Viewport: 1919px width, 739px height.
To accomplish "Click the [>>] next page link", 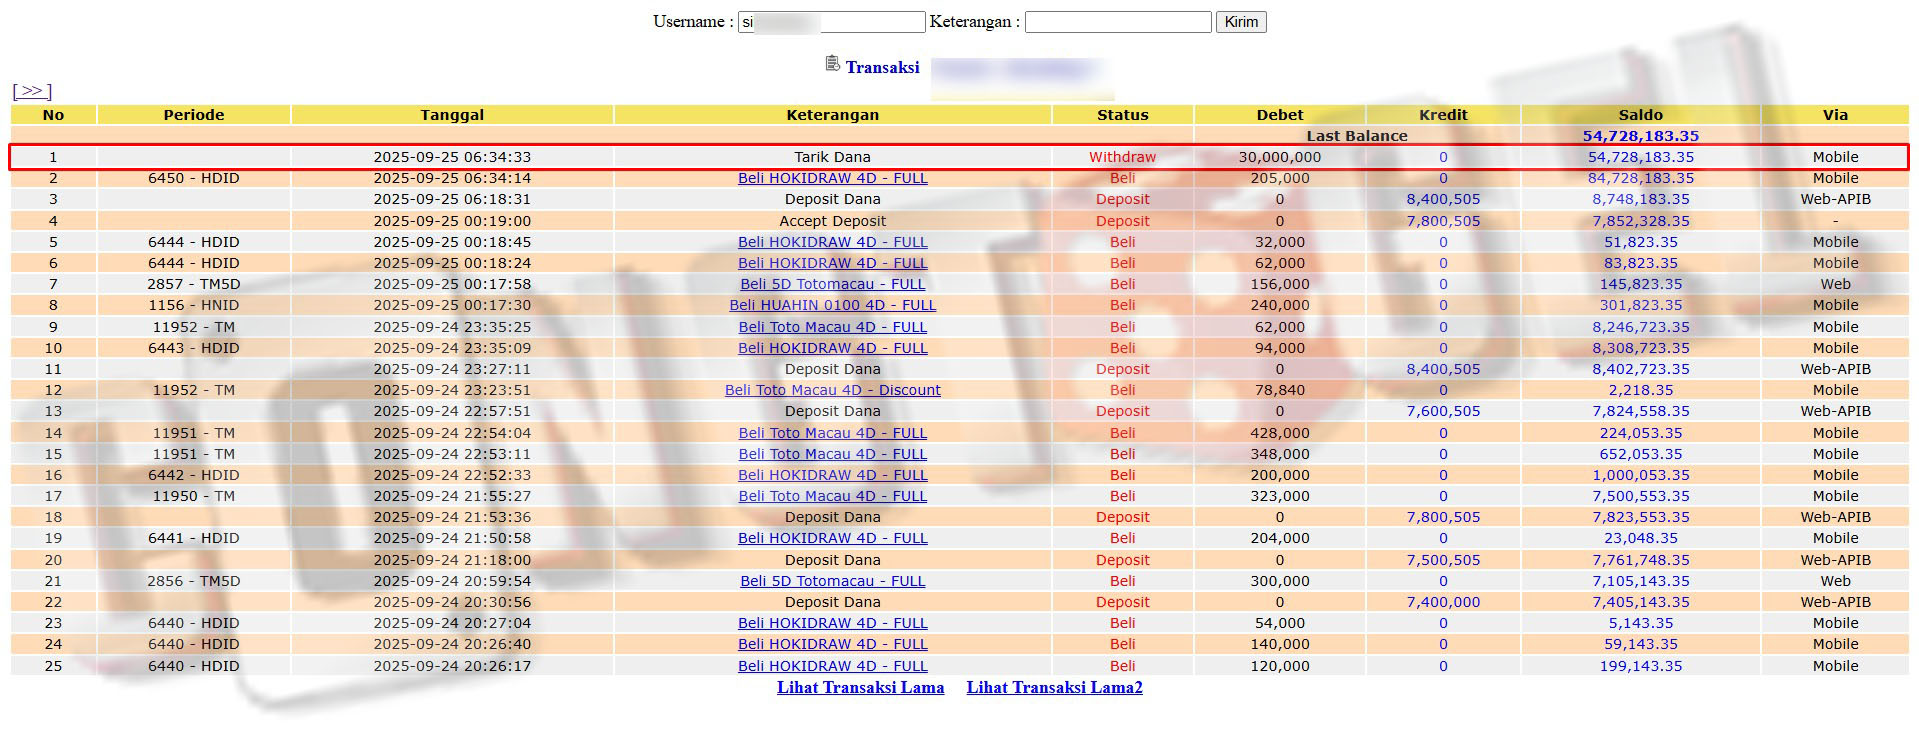I will [x=32, y=91].
